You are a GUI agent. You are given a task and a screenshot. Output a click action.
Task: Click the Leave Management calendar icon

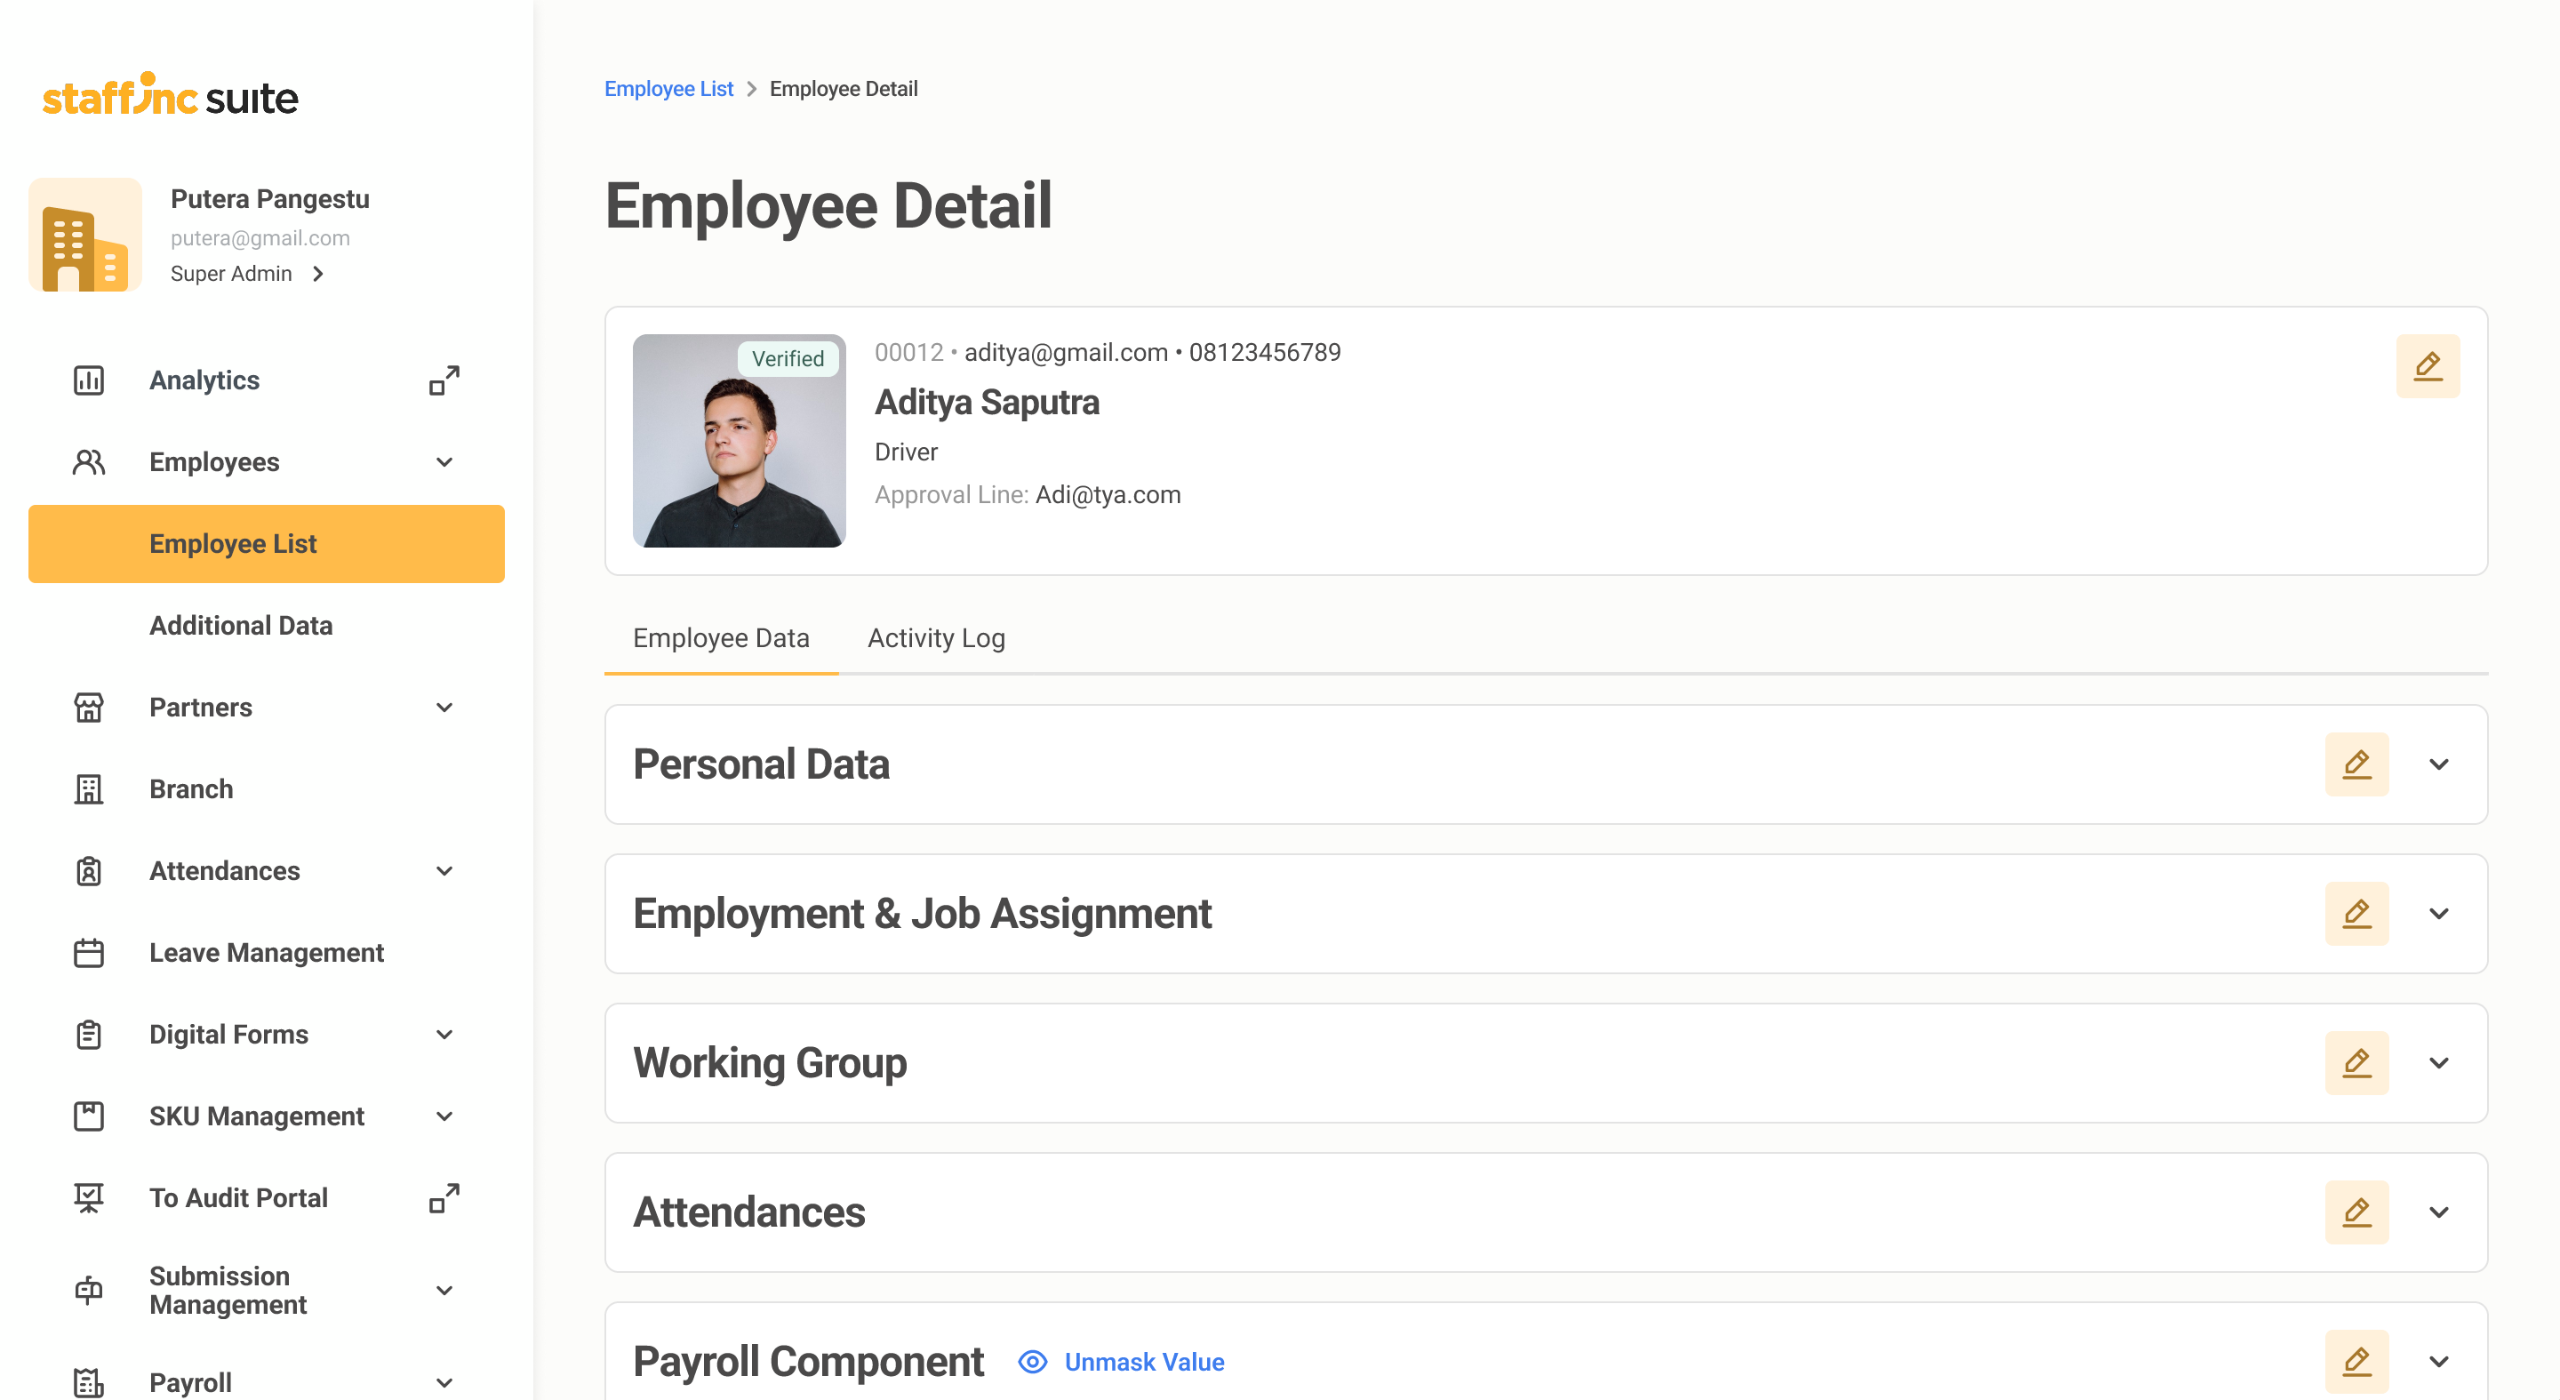click(88, 953)
